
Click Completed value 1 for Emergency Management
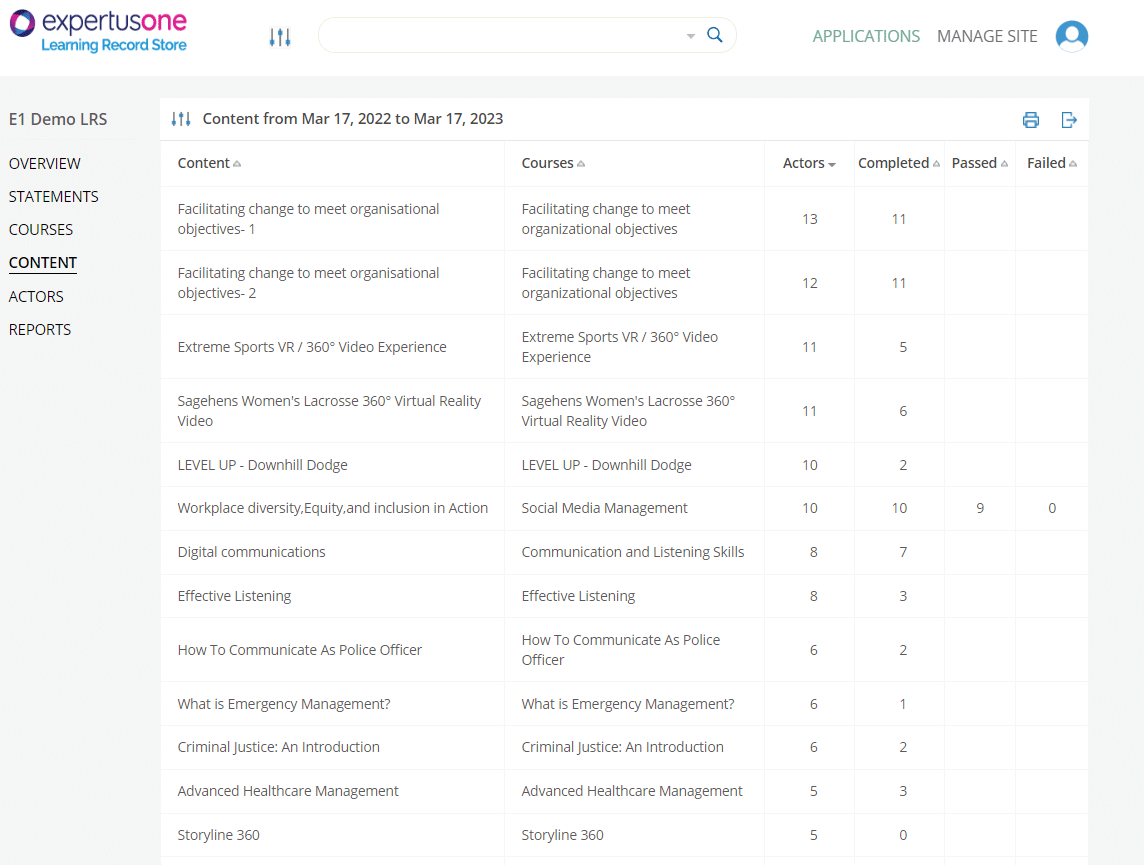pos(903,704)
